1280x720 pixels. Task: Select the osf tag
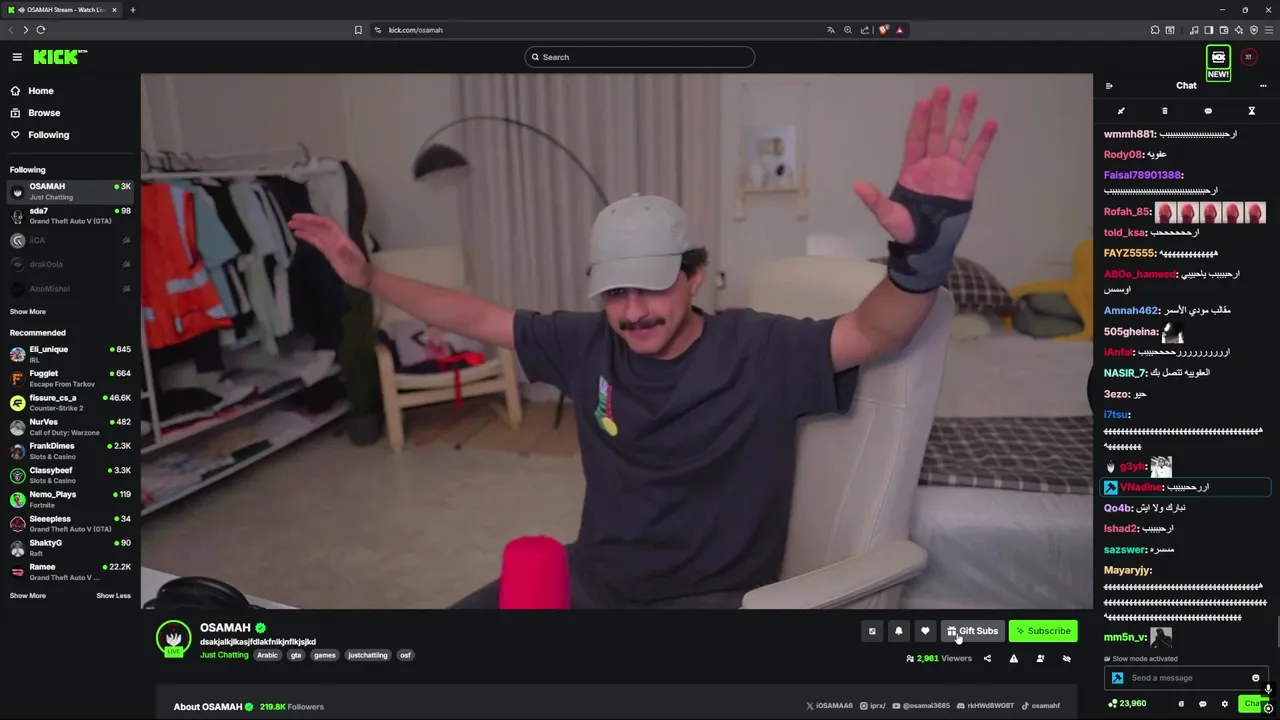coord(405,655)
